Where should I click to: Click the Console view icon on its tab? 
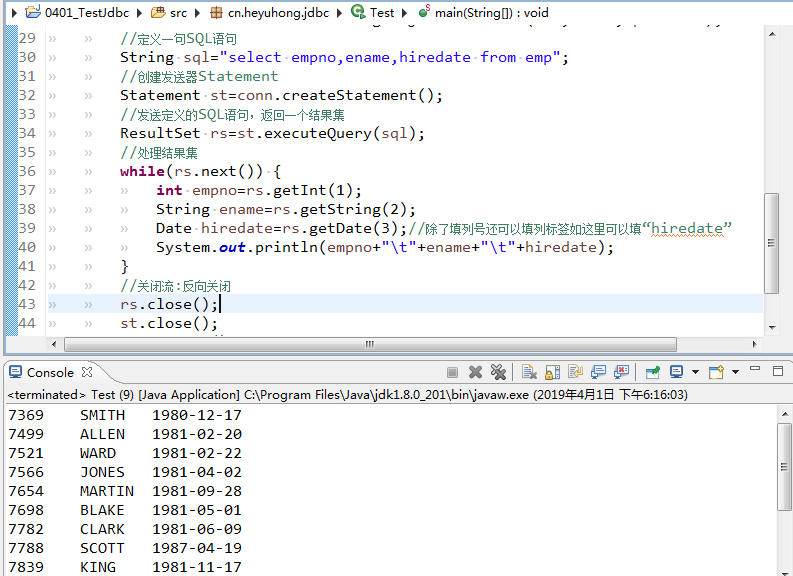pyautogui.click(x=16, y=372)
